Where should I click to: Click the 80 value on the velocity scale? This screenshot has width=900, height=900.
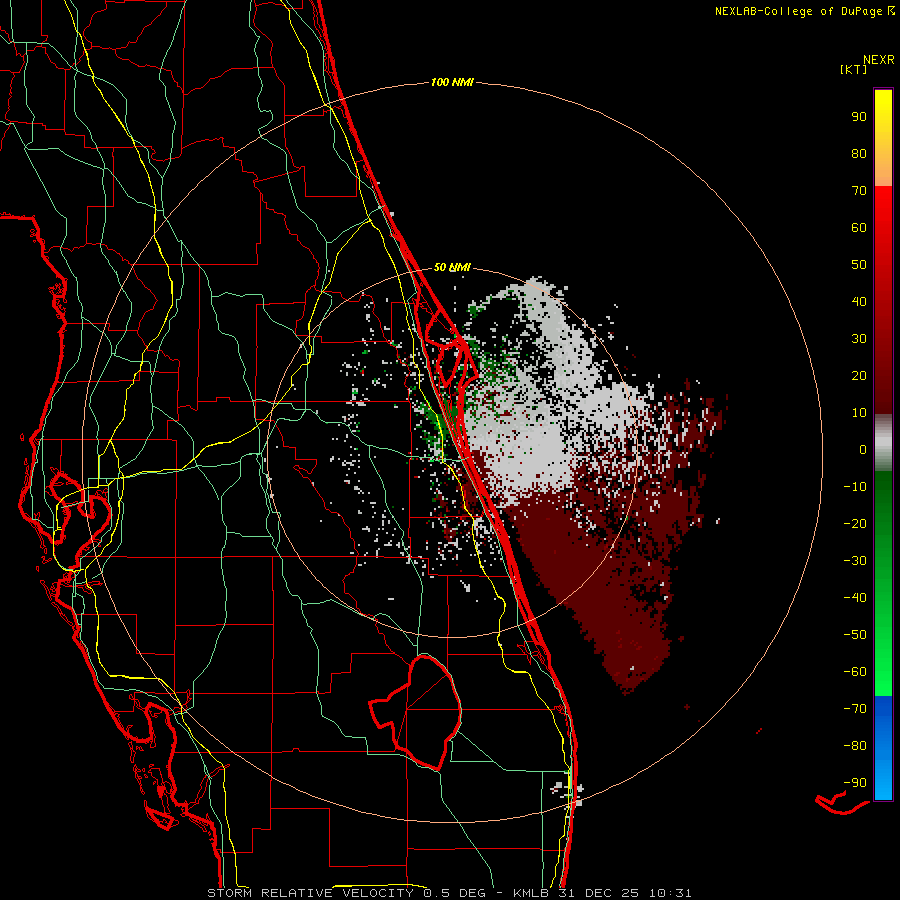pos(859,154)
